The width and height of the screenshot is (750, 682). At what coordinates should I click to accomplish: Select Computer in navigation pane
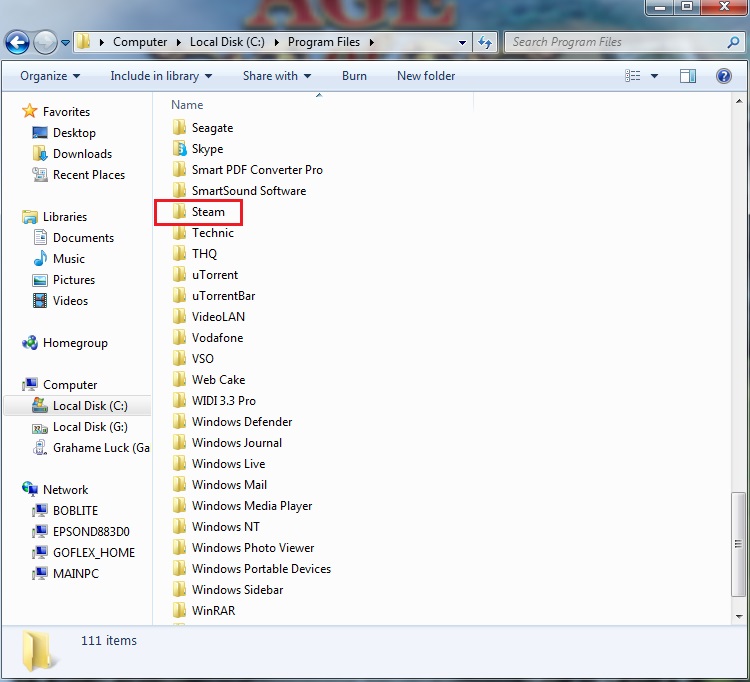click(70, 385)
